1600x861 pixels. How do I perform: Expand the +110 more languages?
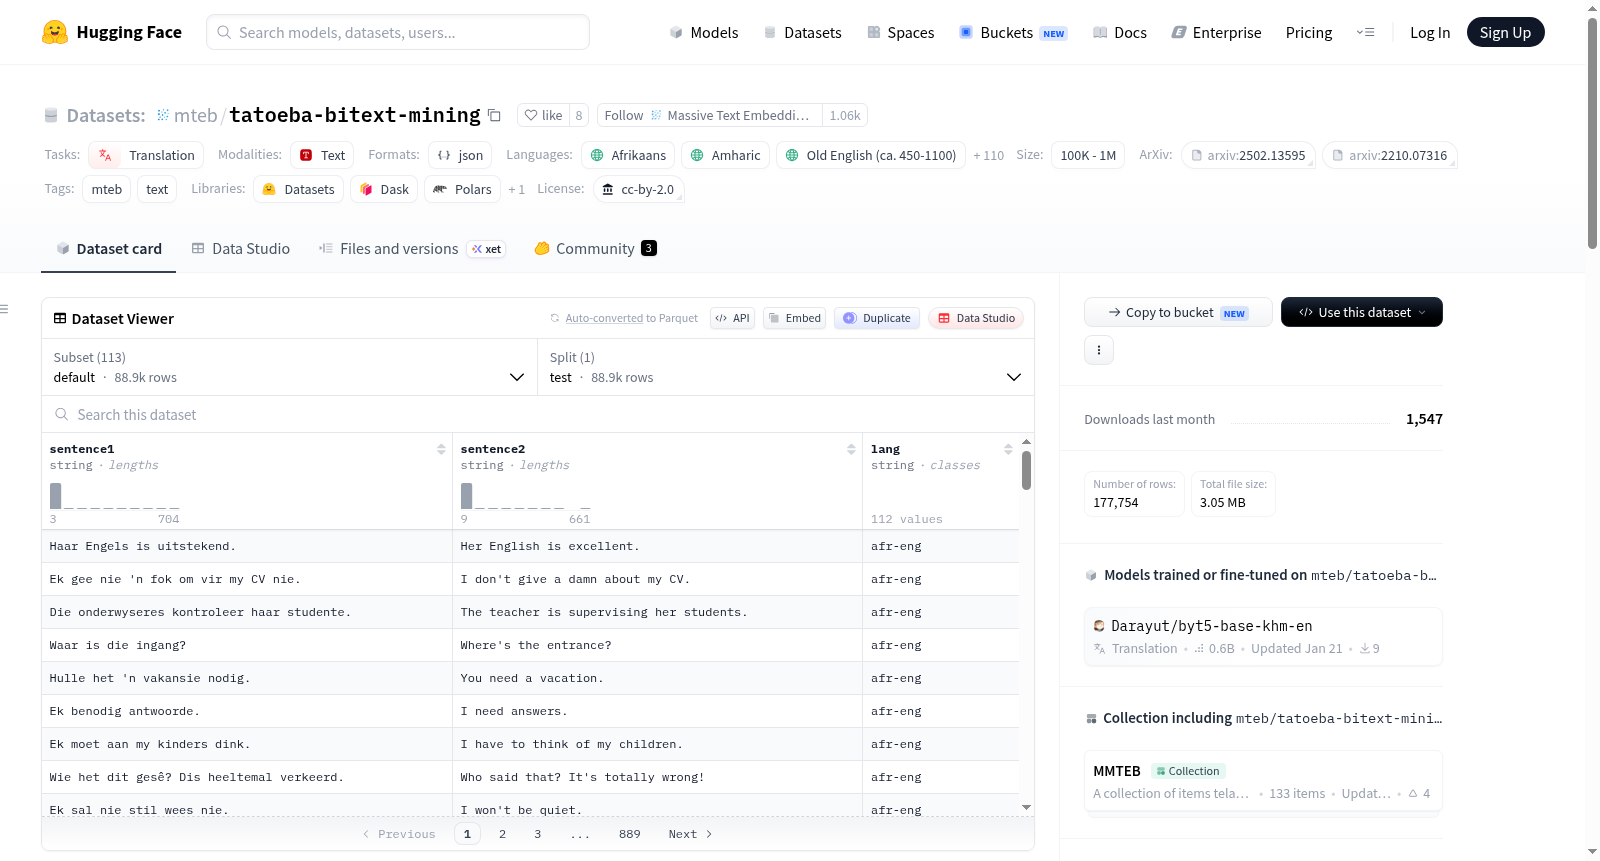pyautogui.click(x=989, y=155)
